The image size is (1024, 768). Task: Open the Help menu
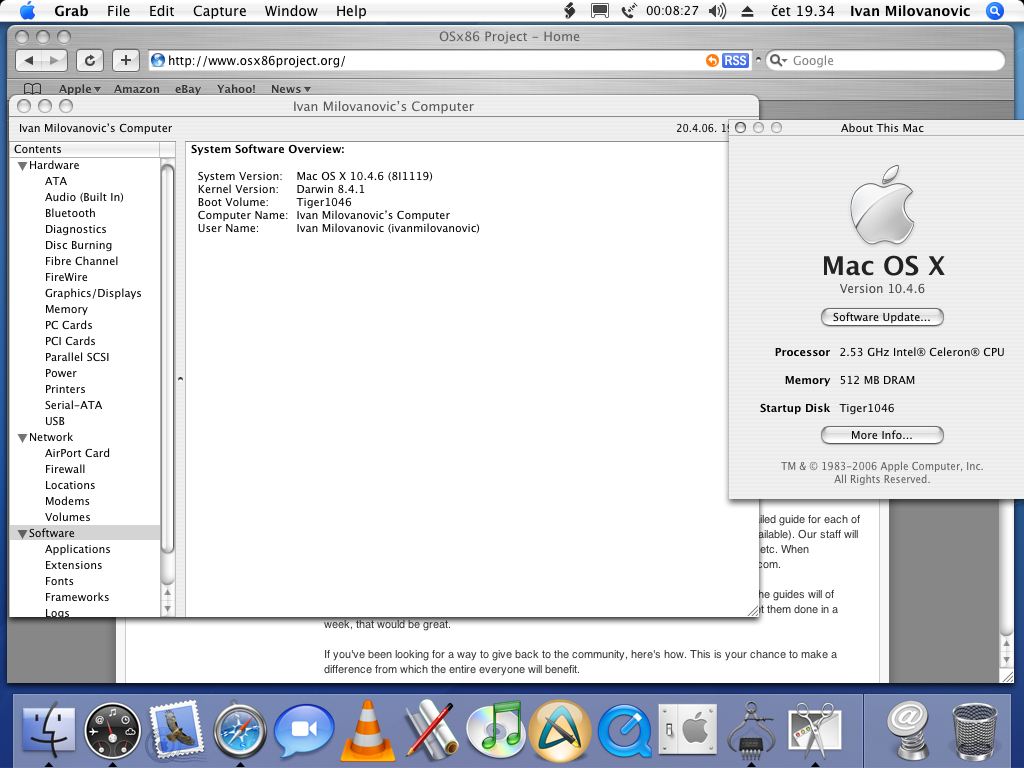tap(351, 11)
